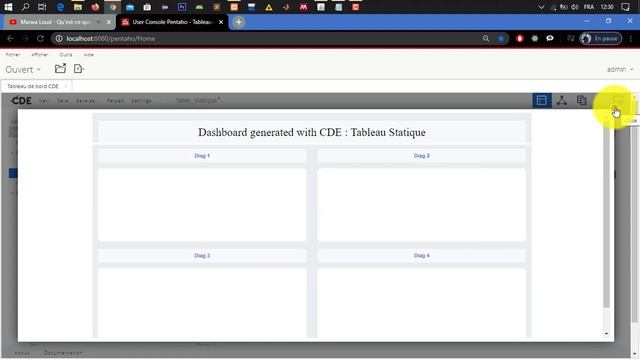This screenshot has height=360, width=640.
Task: Open Windows taskbar search
Action: coord(25,7)
